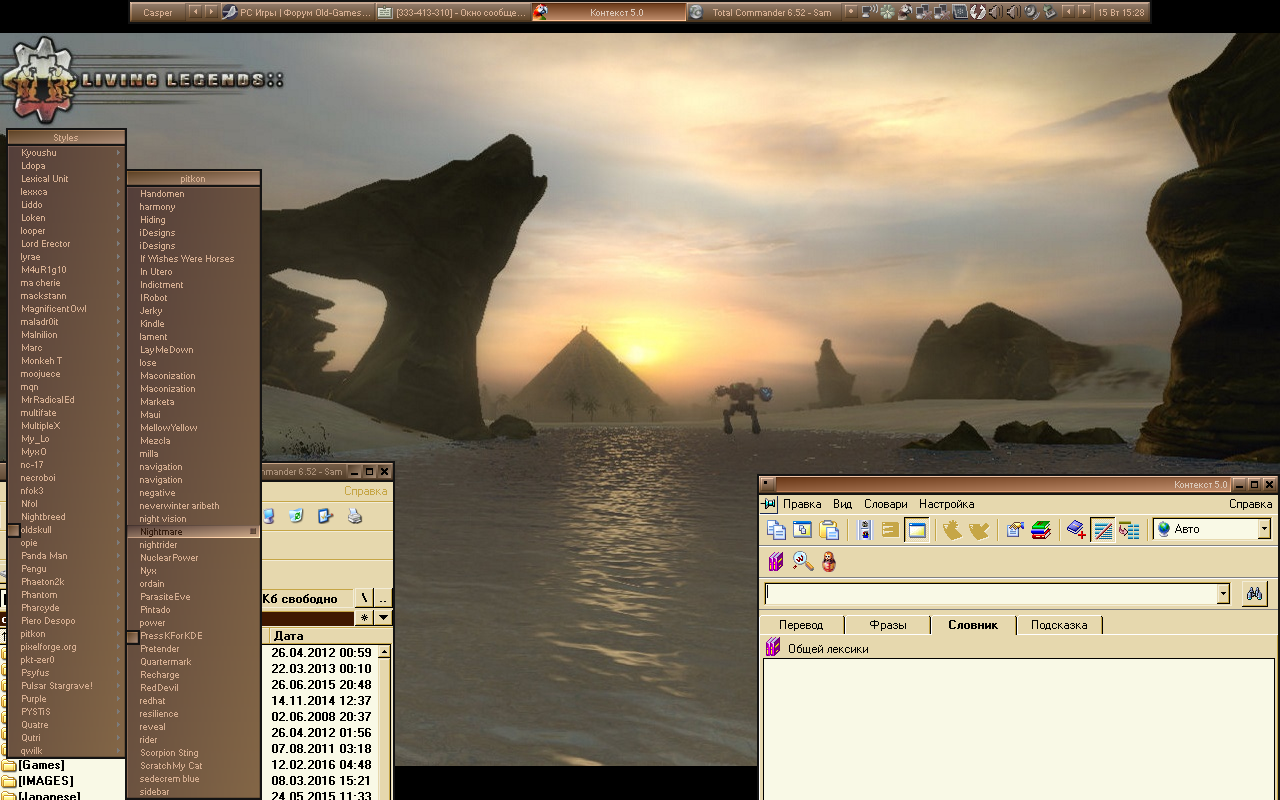Click the blue book with red plus icon
This screenshot has height=800, width=1280.
tap(1076, 530)
